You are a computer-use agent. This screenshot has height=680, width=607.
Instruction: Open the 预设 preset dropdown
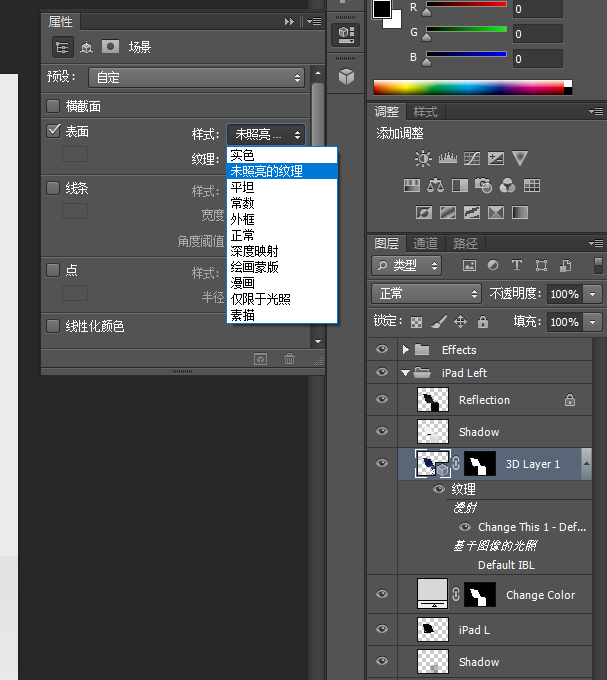(x=197, y=77)
